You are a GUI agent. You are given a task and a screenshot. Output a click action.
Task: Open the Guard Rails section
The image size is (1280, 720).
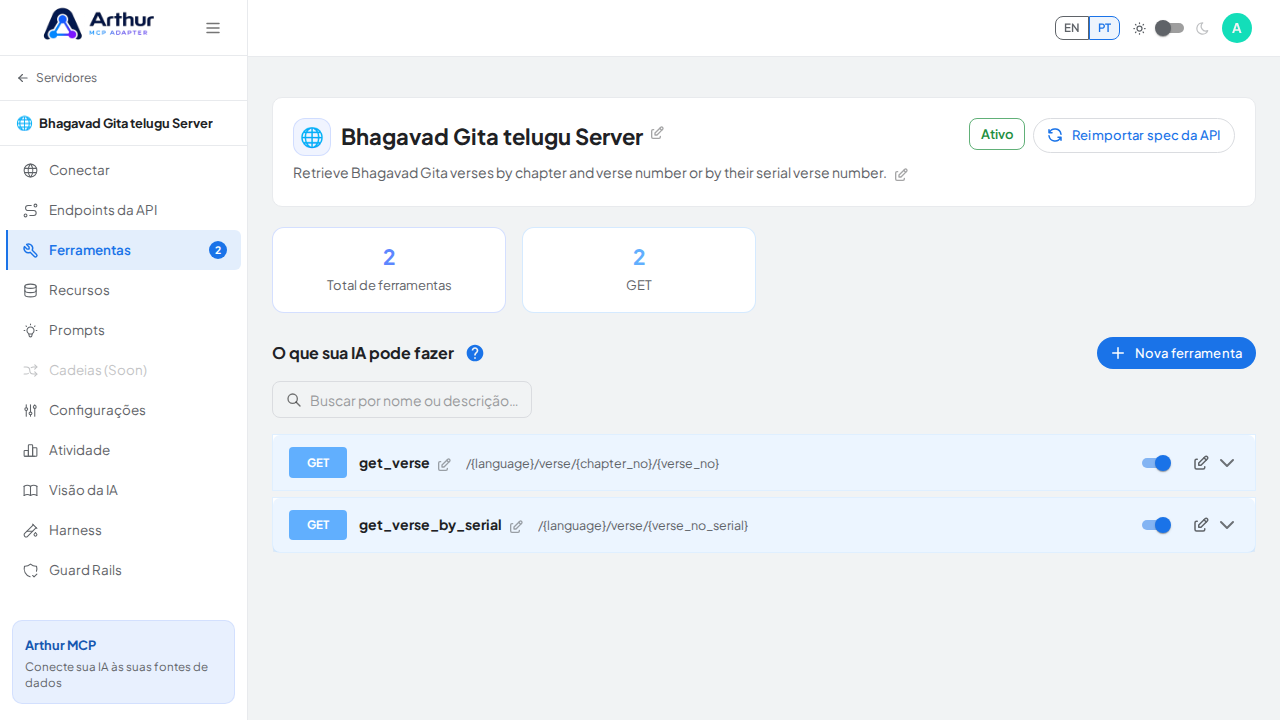coord(123,570)
